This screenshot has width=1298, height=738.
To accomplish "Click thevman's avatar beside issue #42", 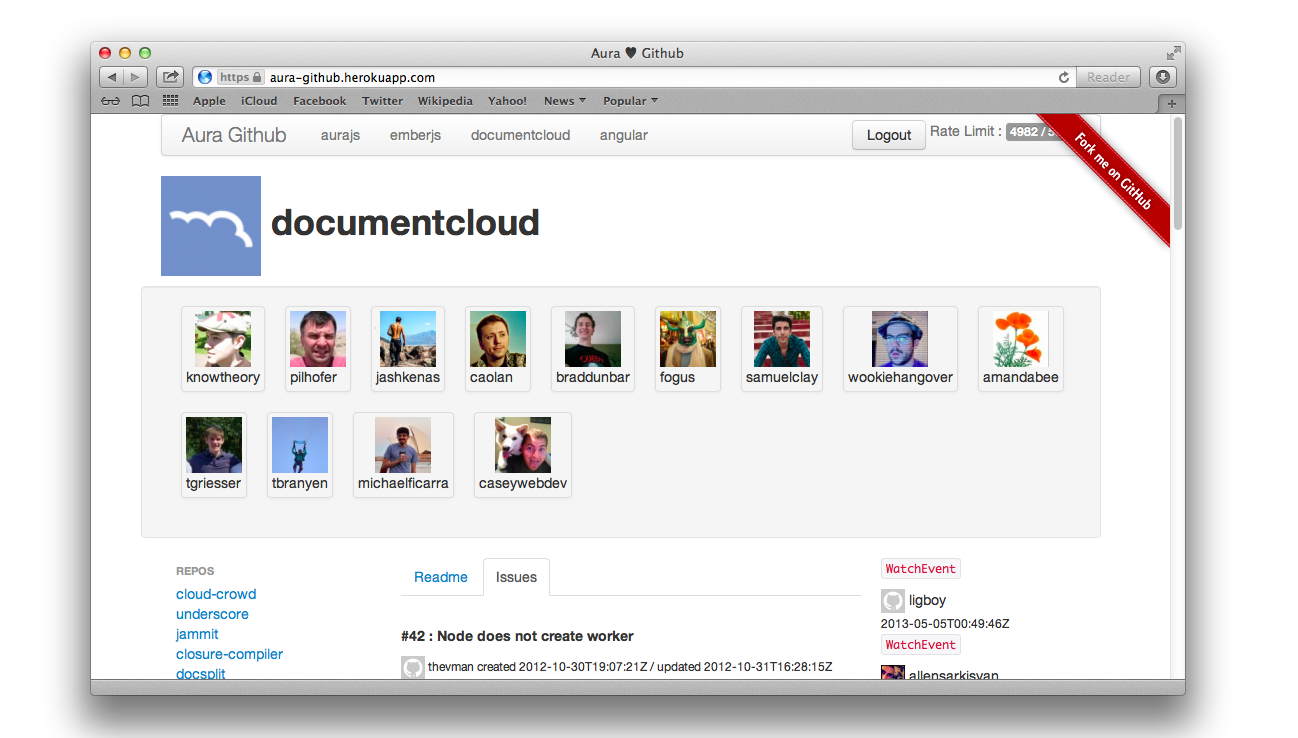I will point(413,668).
